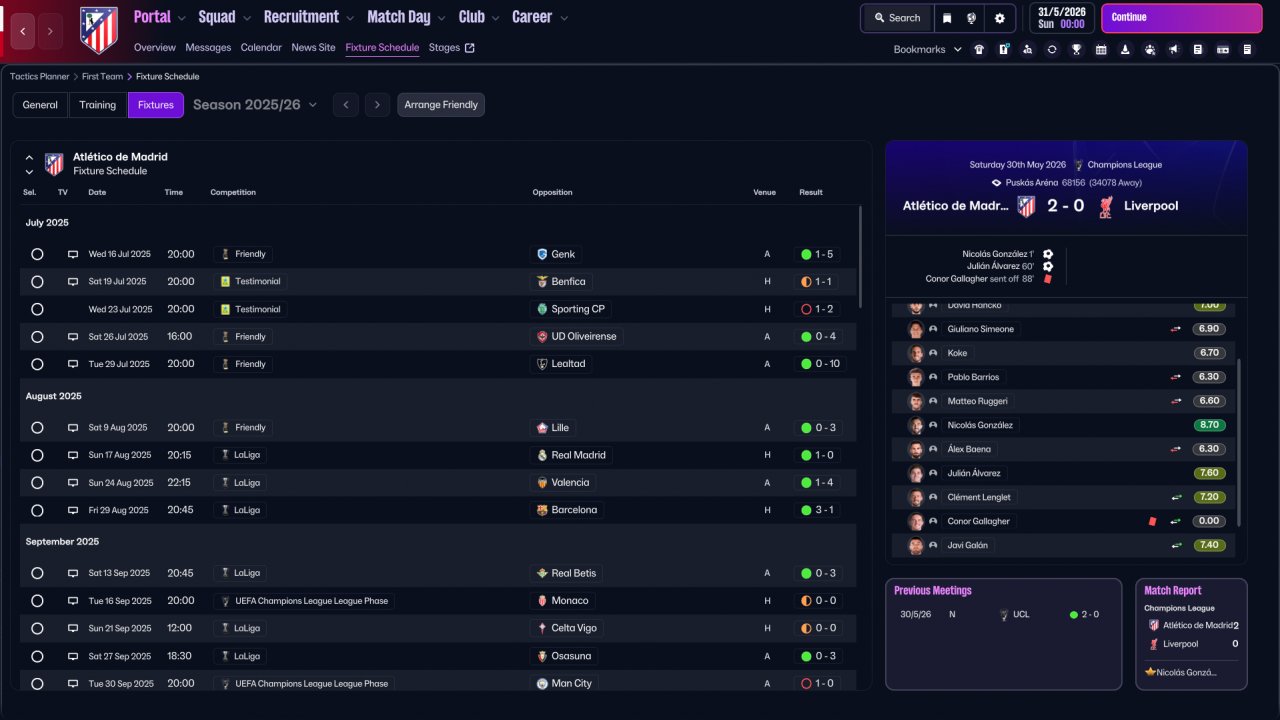
Task: Click the Atlético de Madrid club crest in header
Action: (x=98, y=30)
